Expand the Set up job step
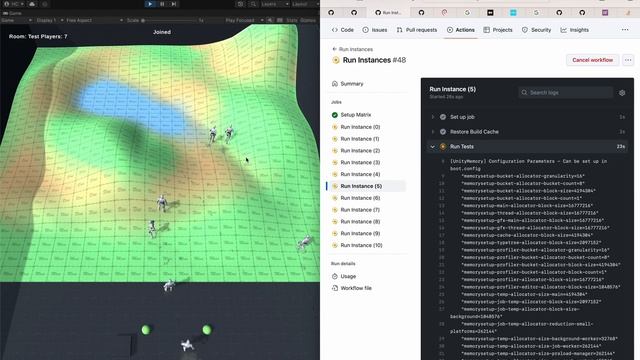The image size is (640, 360). (x=527, y=117)
